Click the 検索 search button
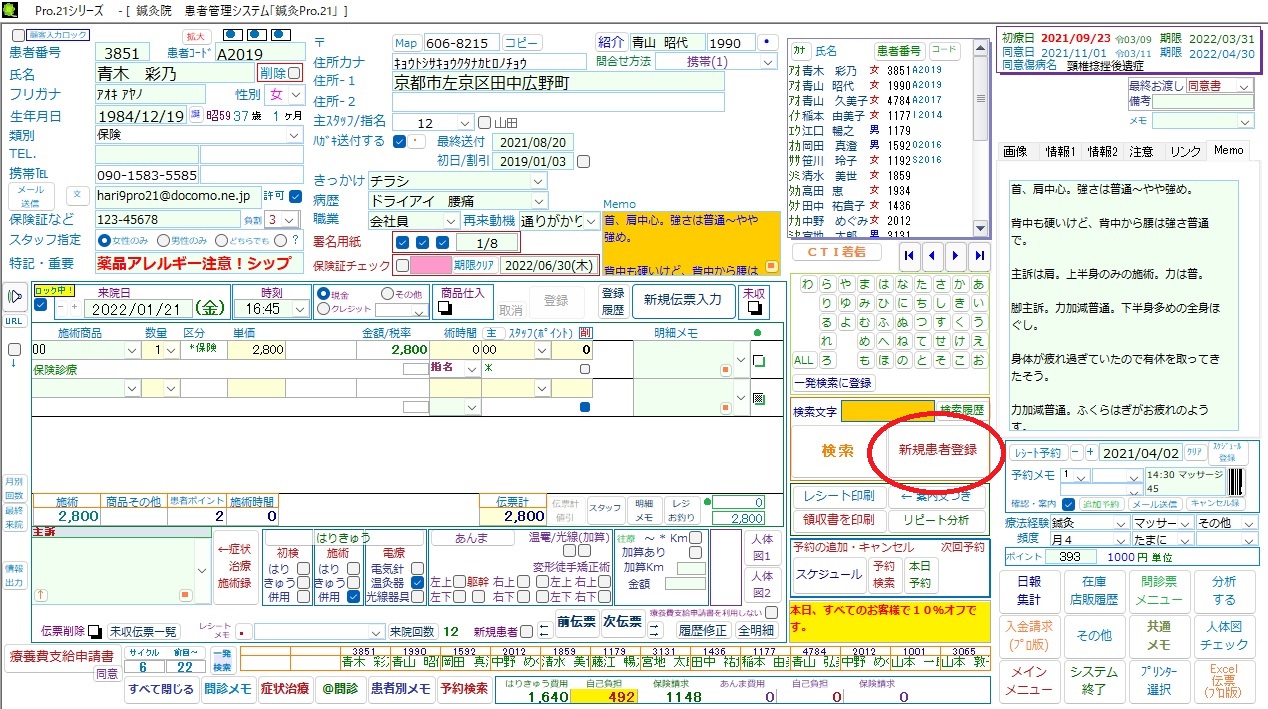The image size is (1268, 709). (x=838, y=450)
